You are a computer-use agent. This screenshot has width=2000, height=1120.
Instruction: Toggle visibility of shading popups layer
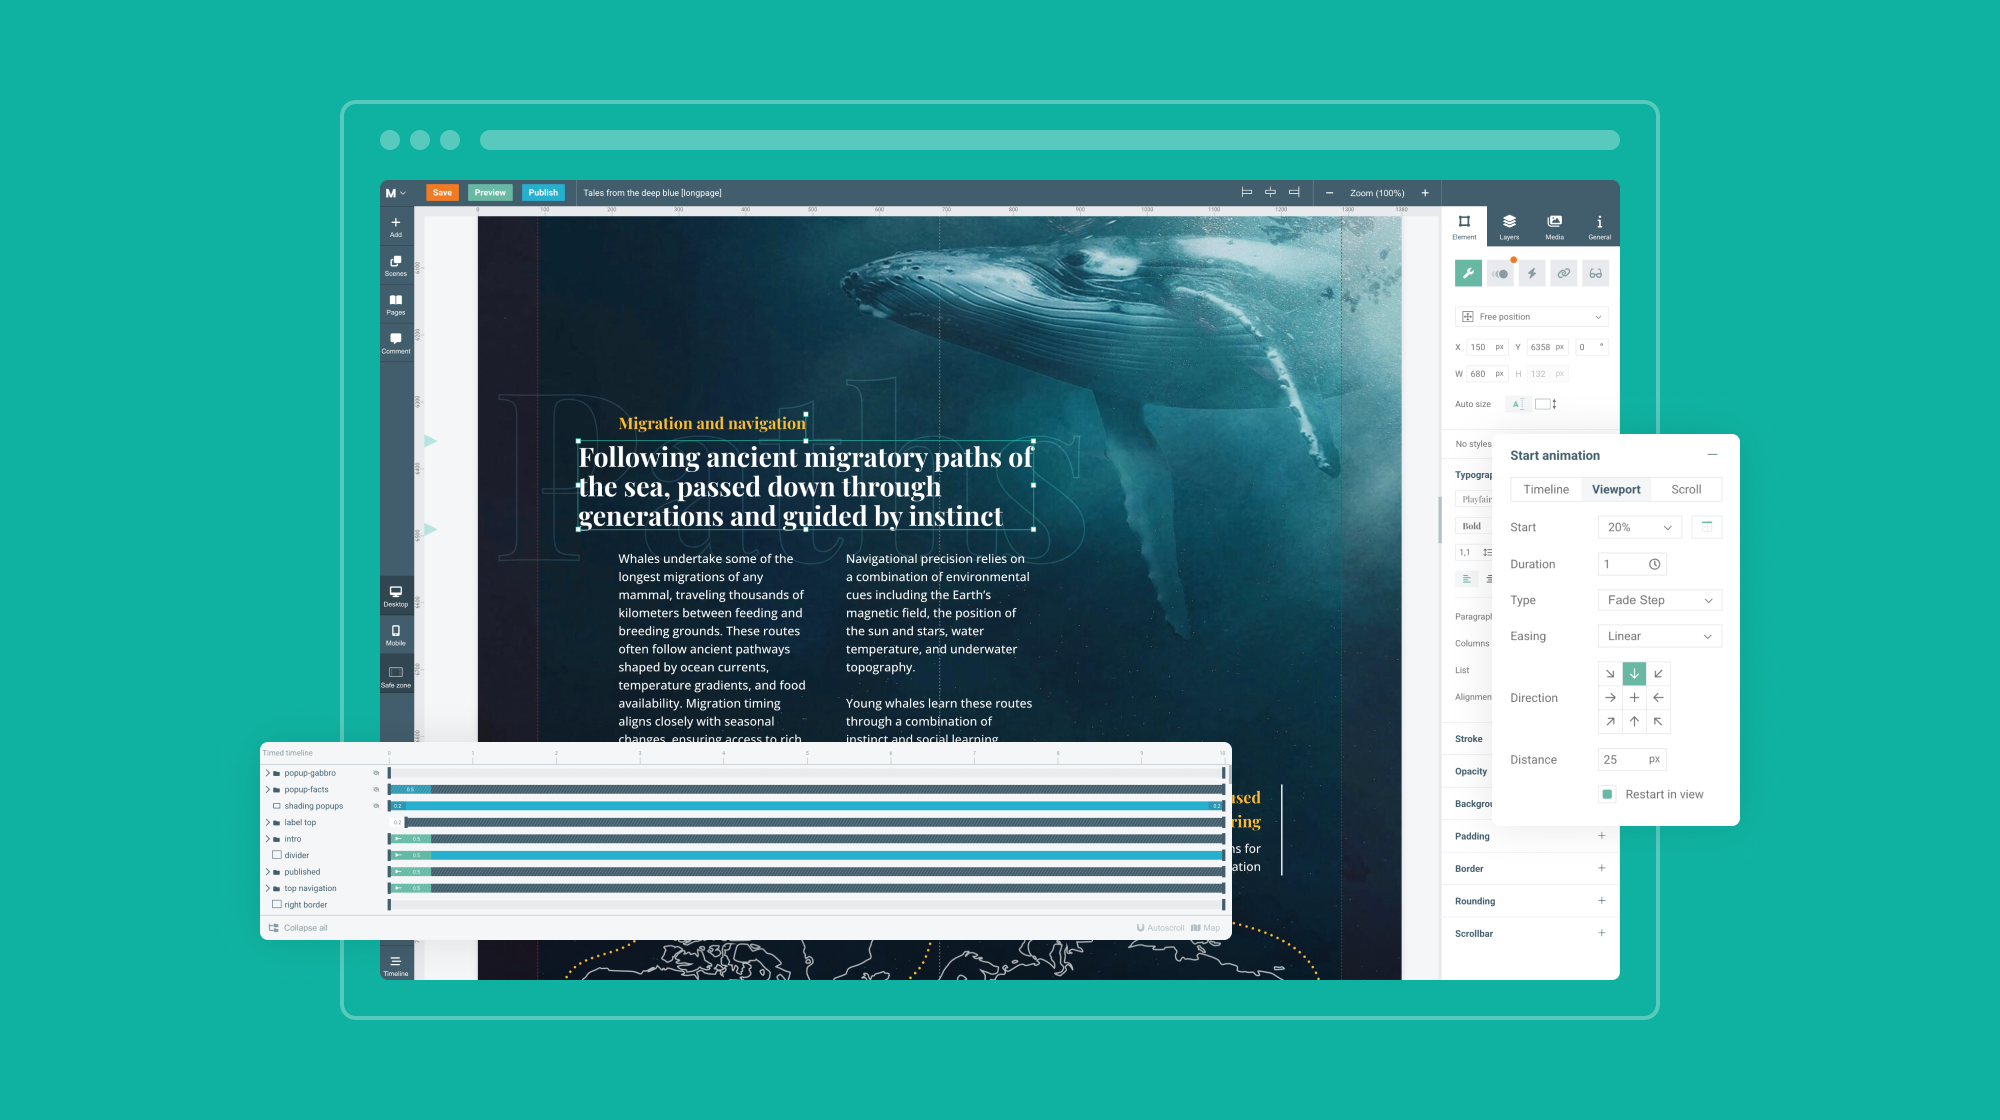click(x=377, y=806)
